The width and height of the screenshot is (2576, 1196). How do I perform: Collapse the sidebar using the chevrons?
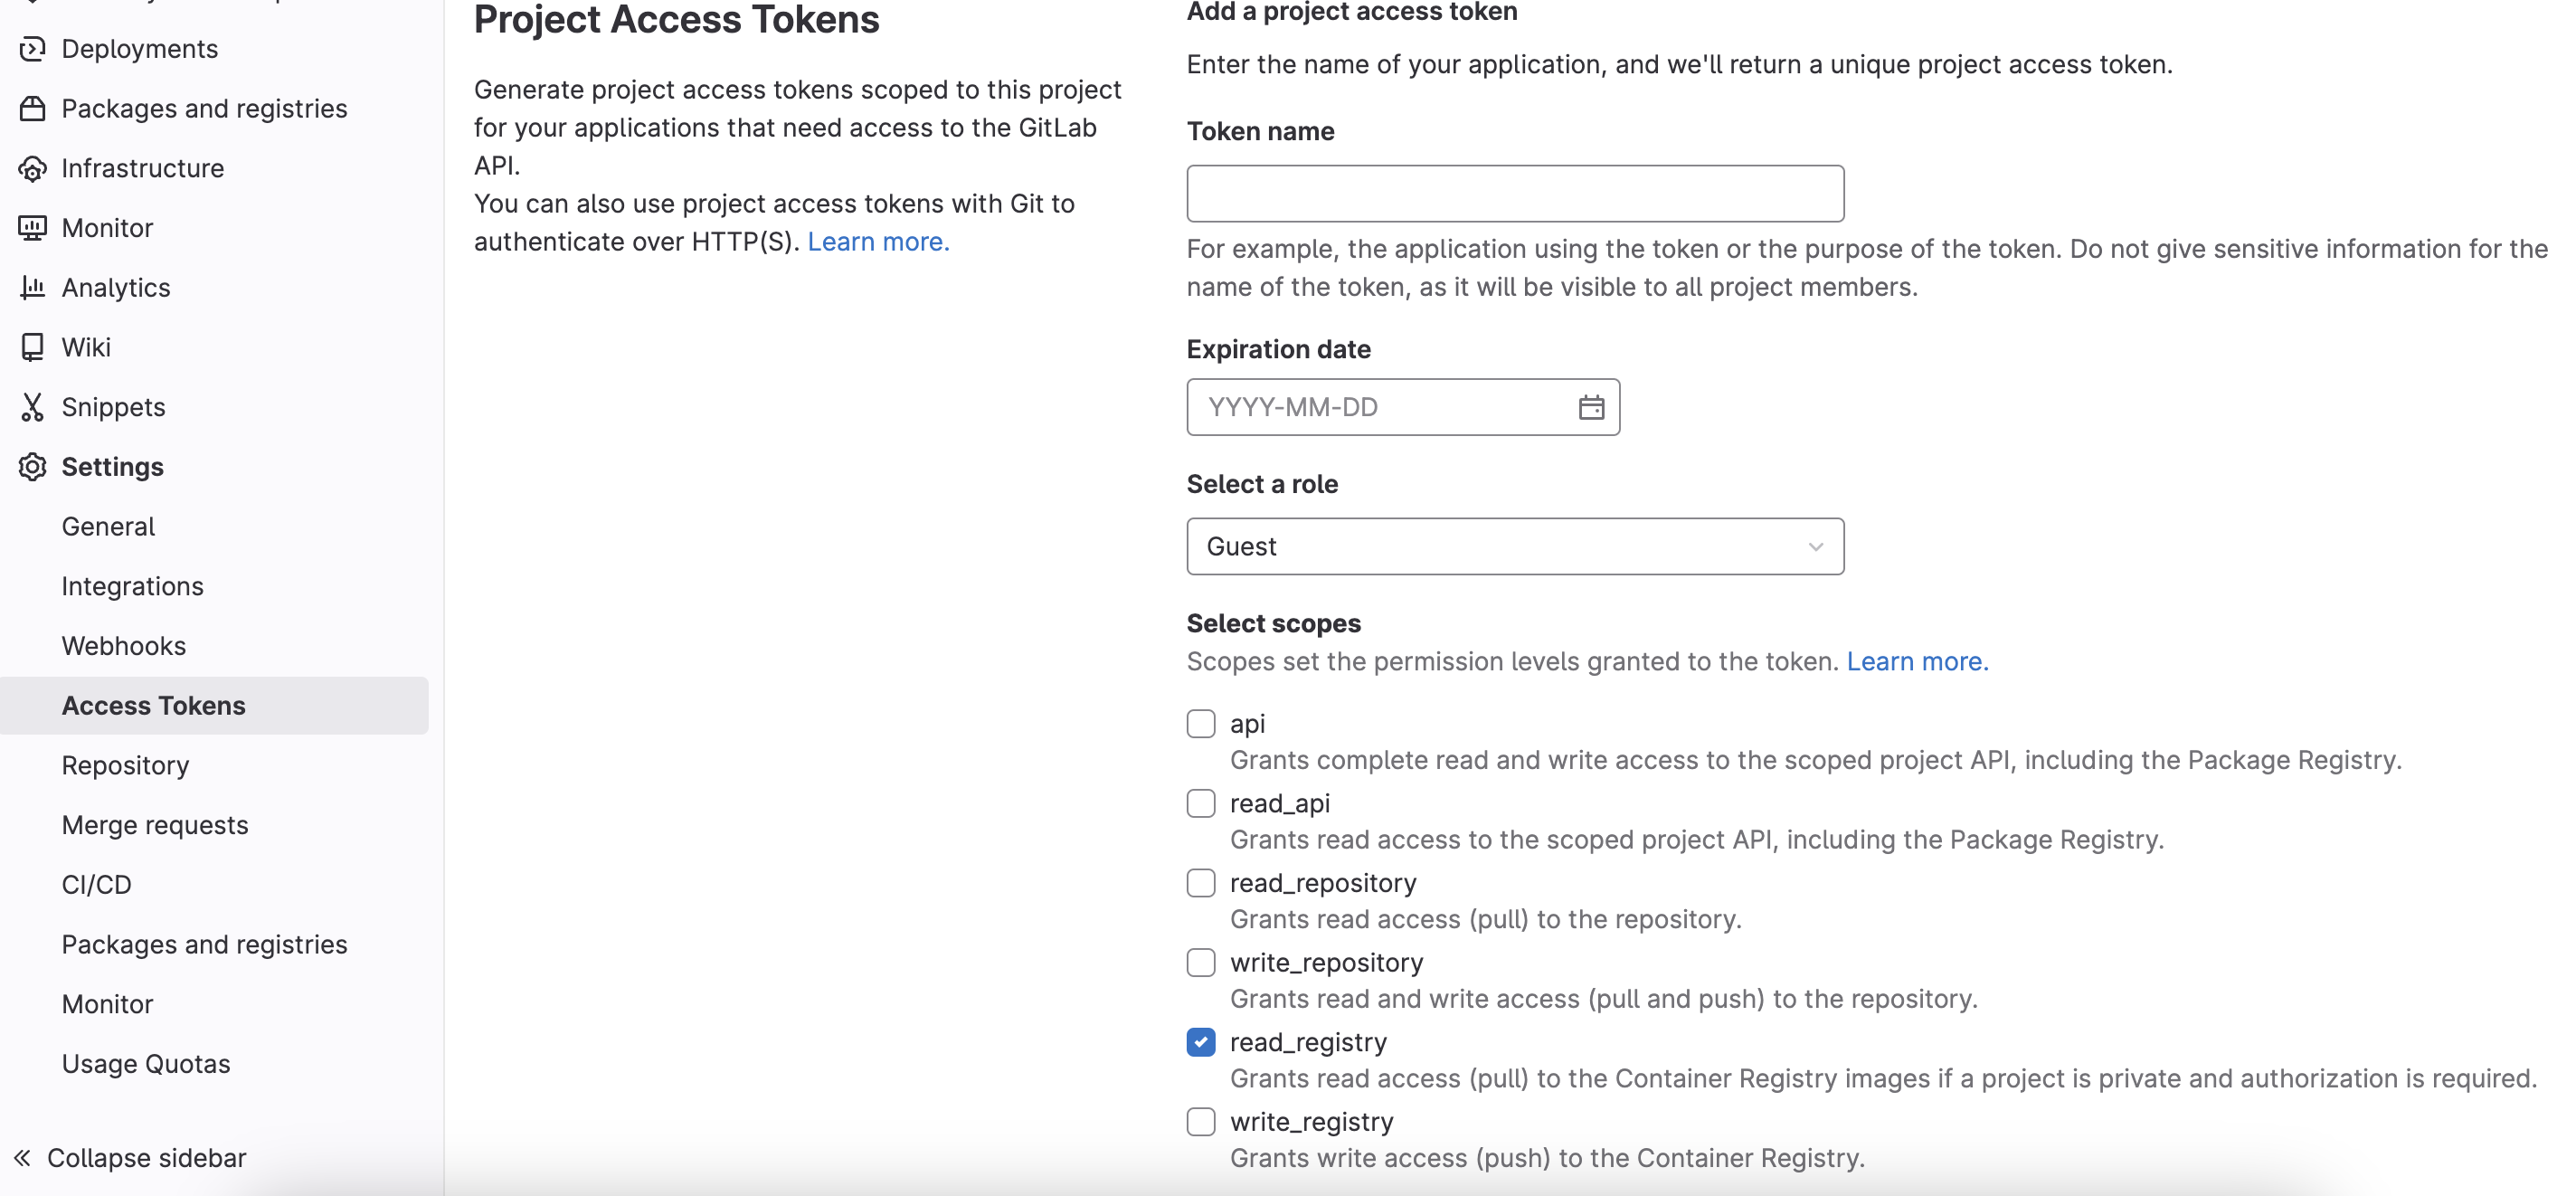22,1158
